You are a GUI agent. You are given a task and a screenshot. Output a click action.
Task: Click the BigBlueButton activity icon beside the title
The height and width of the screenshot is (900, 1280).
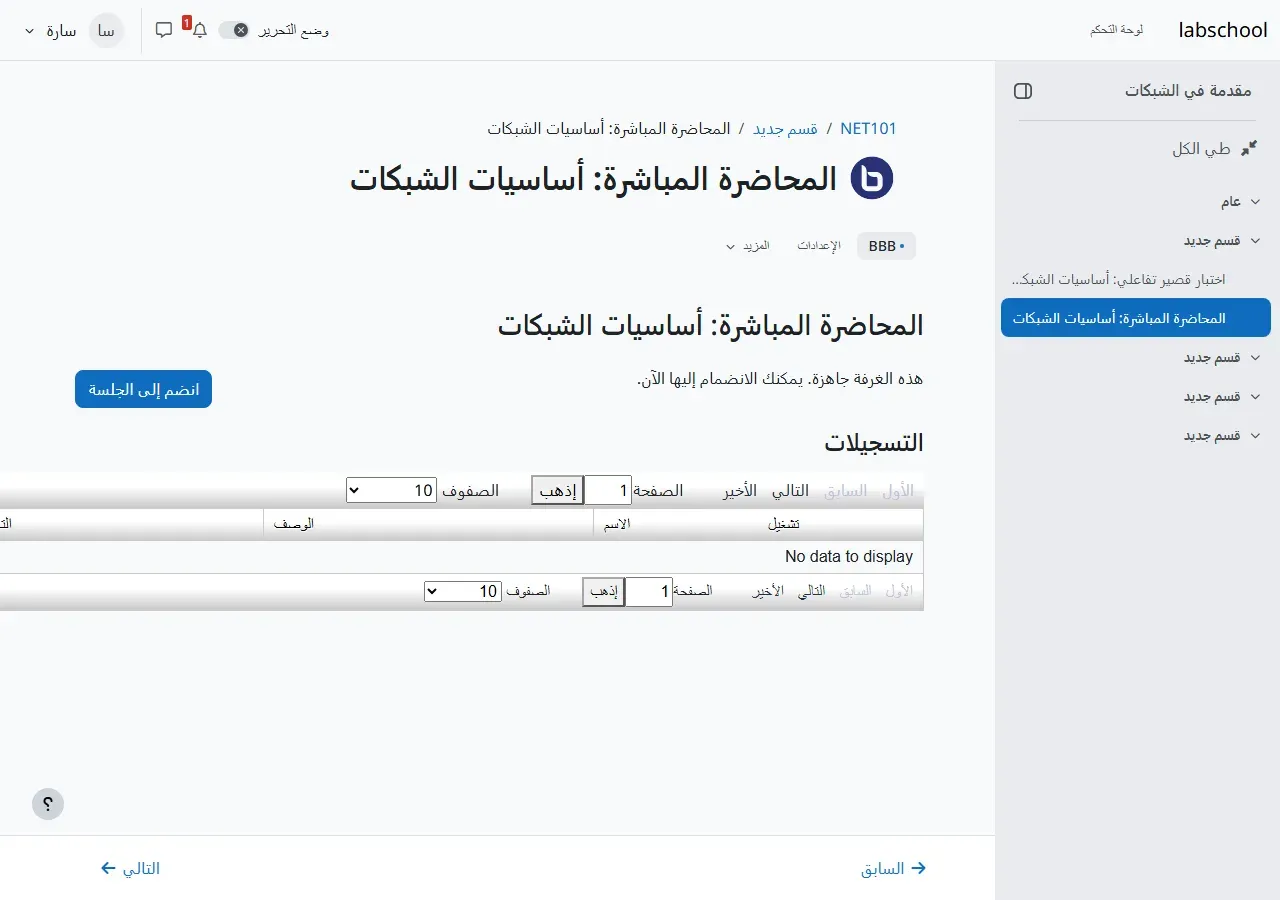pyautogui.click(x=872, y=179)
